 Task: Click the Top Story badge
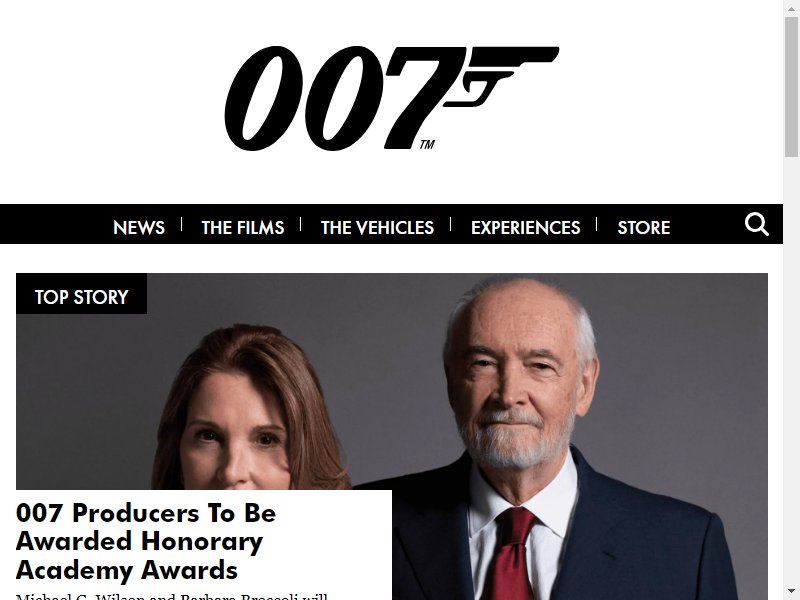pos(82,296)
